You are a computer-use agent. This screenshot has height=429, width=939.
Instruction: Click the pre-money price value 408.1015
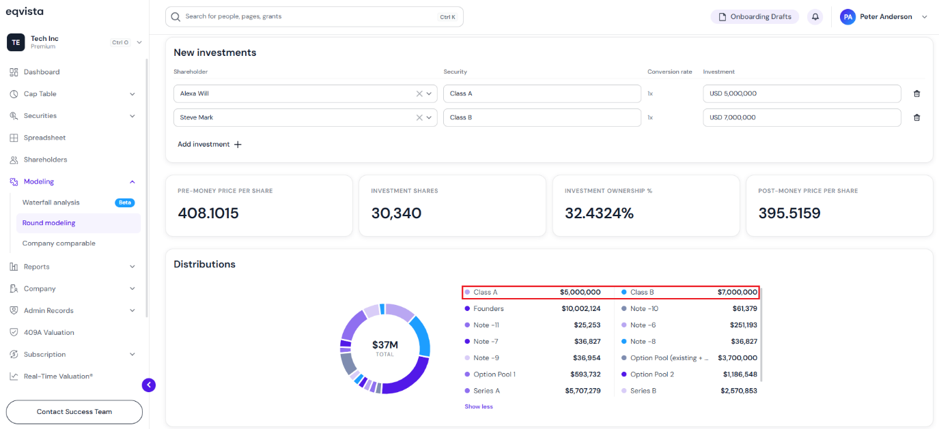[208, 213]
